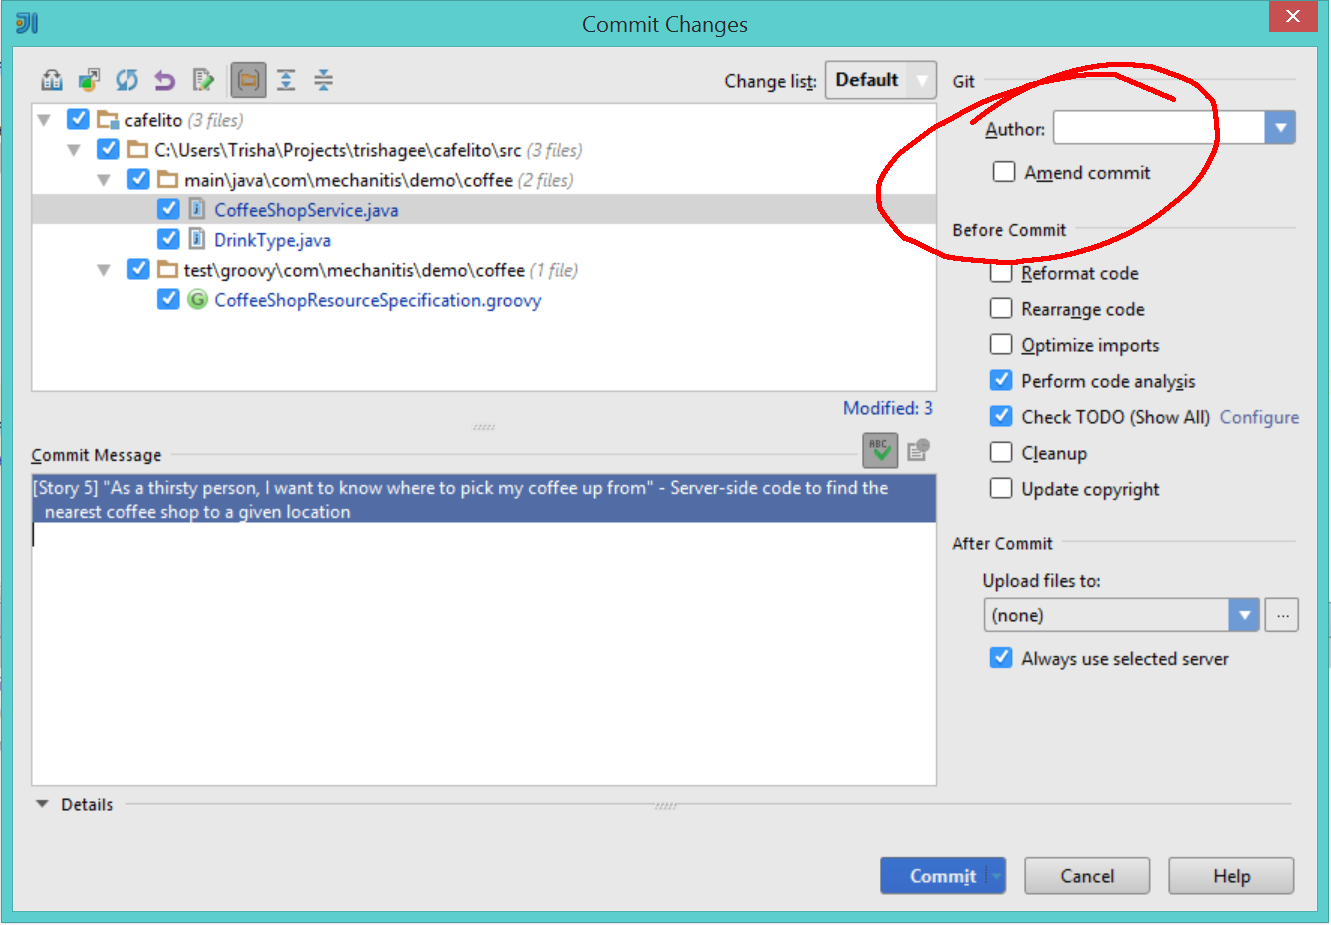
Task: Disable the Perform code analysis checkbox
Action: [1001, 380]
